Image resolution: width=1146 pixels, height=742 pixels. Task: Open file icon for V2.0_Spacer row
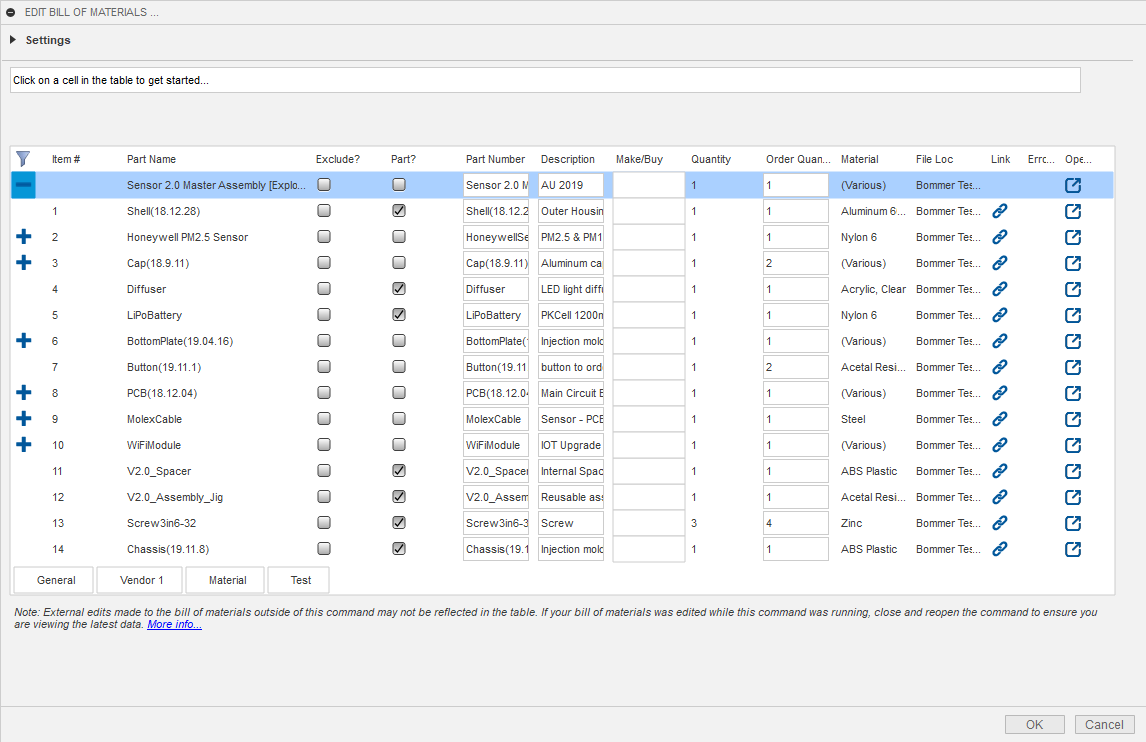click(x=1073, y=472)
